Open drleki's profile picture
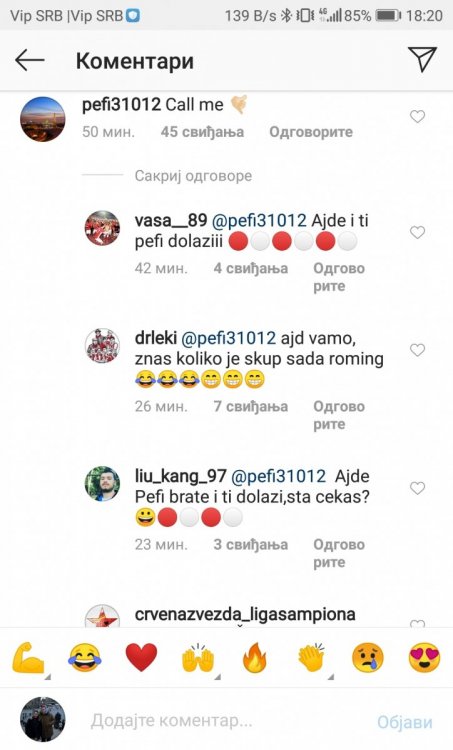Image resolution: width=453 pixels, height=750 pixels. click(x=102, y=346)
